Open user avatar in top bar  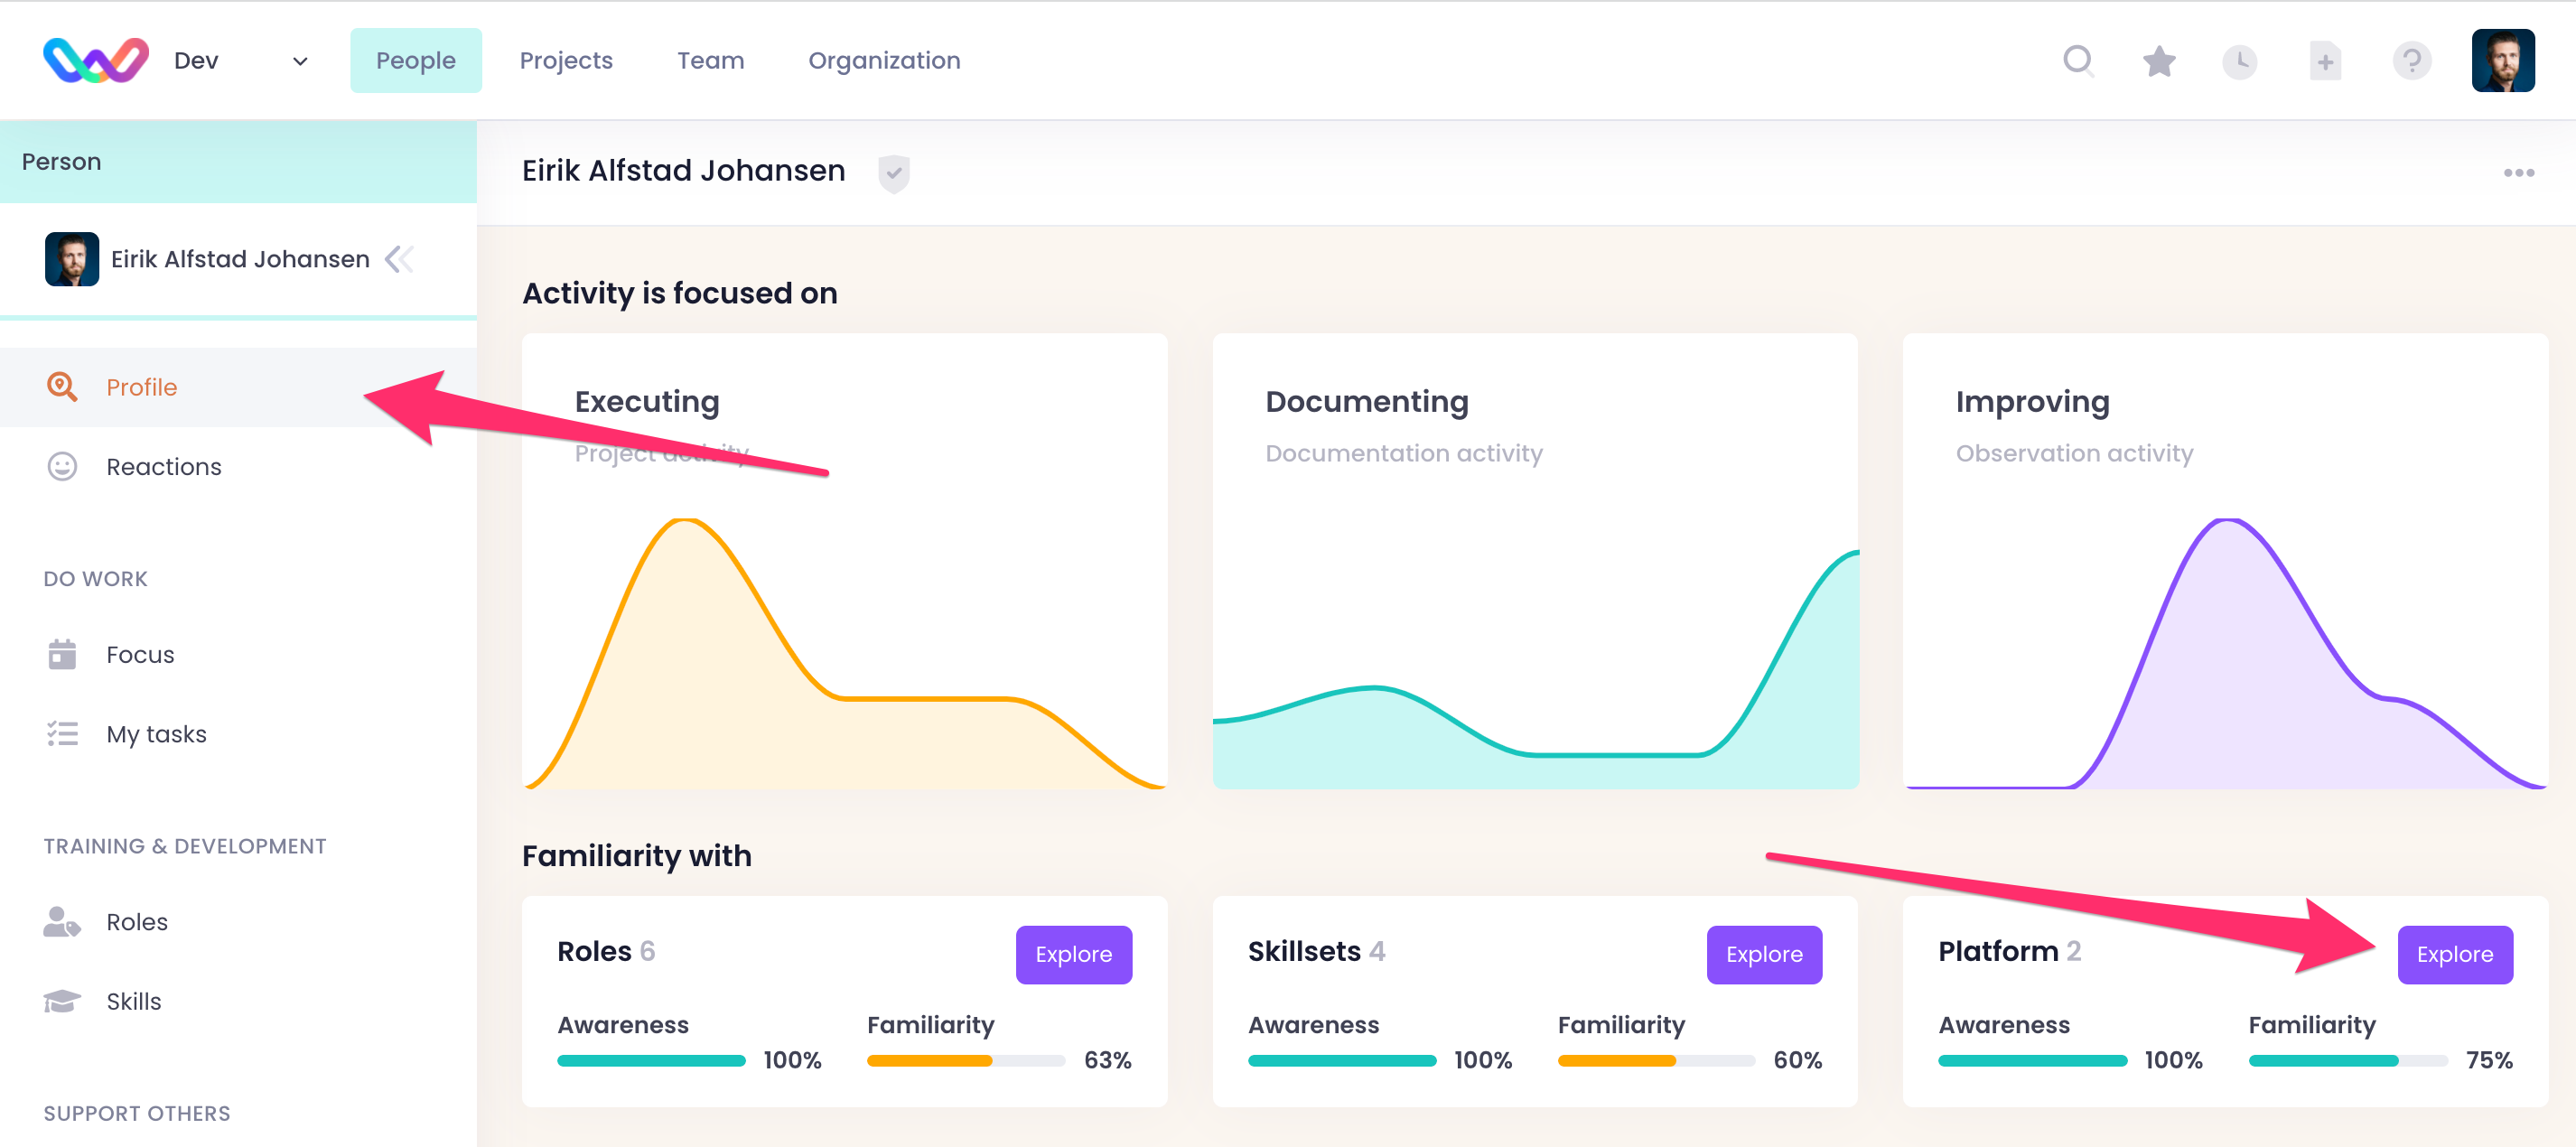[x=2502, y=61]
